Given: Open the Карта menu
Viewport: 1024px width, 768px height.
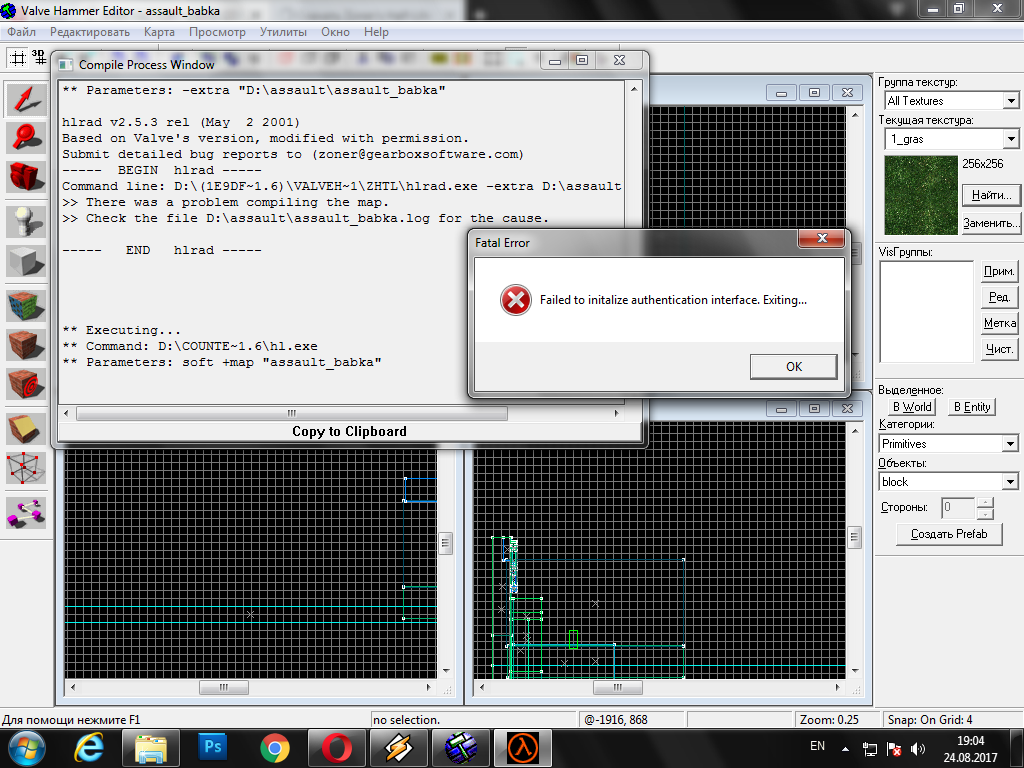Looking at the screenshot, I should 159,32.
